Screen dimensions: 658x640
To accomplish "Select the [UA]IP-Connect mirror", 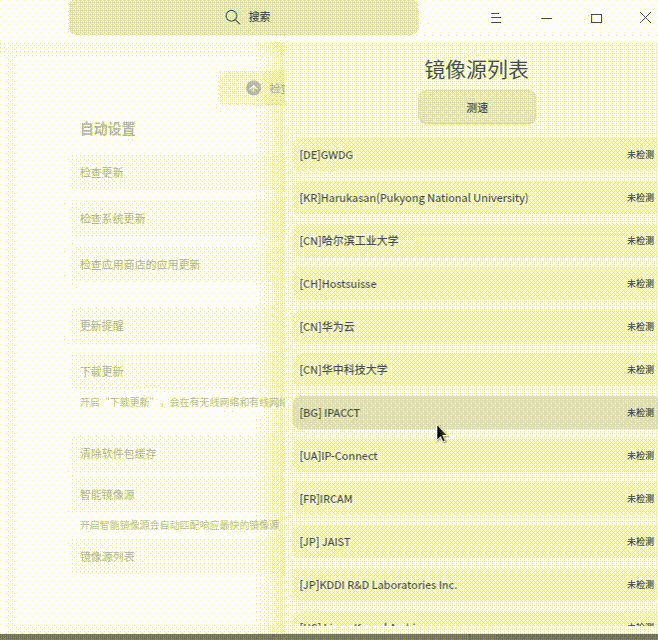I will click(475, 456).
